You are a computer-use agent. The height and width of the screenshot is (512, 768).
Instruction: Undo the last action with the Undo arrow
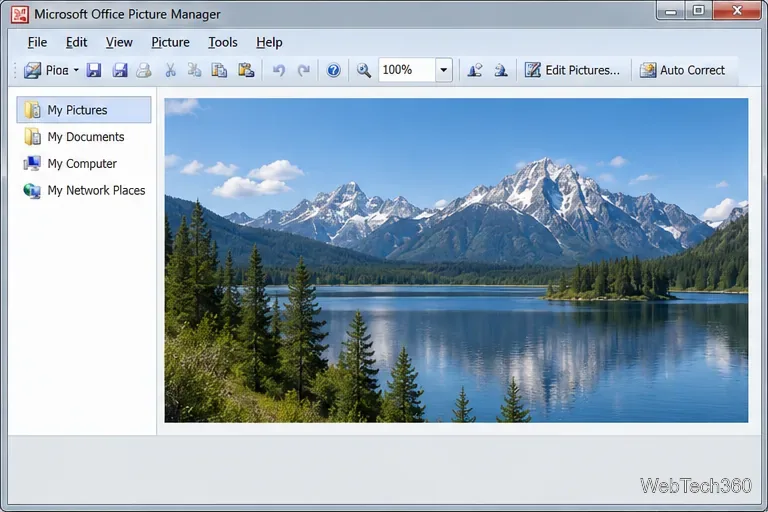pos(279,70)
